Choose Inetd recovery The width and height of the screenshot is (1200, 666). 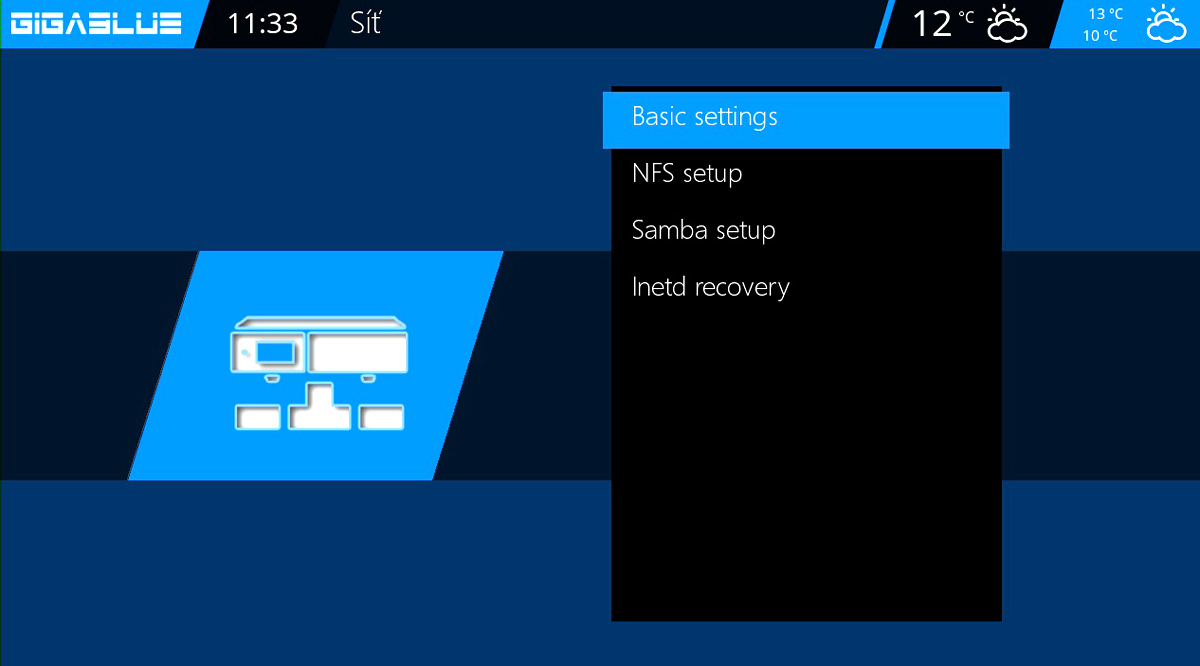(x=806, y=288)
